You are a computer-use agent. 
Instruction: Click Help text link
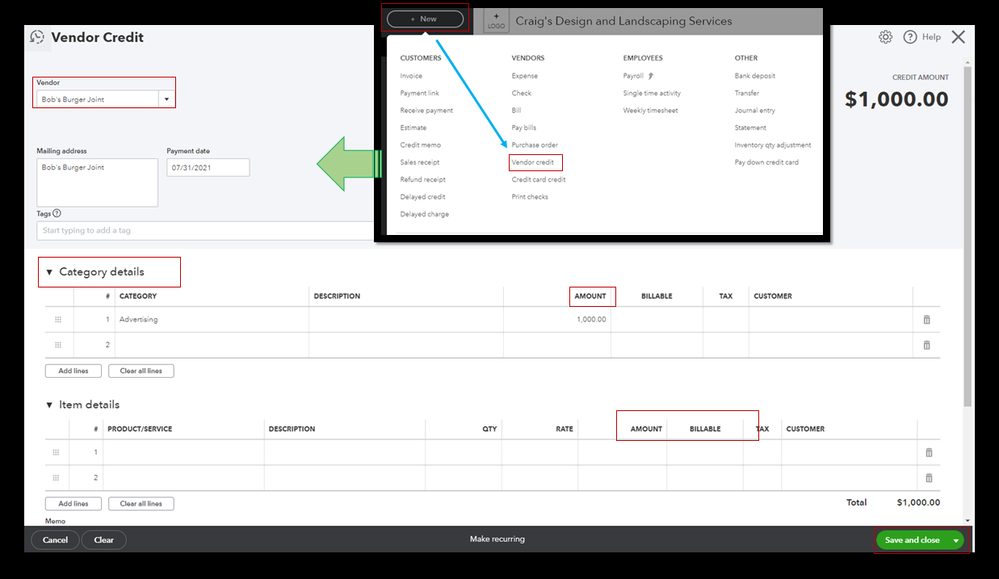click(931, 37)
